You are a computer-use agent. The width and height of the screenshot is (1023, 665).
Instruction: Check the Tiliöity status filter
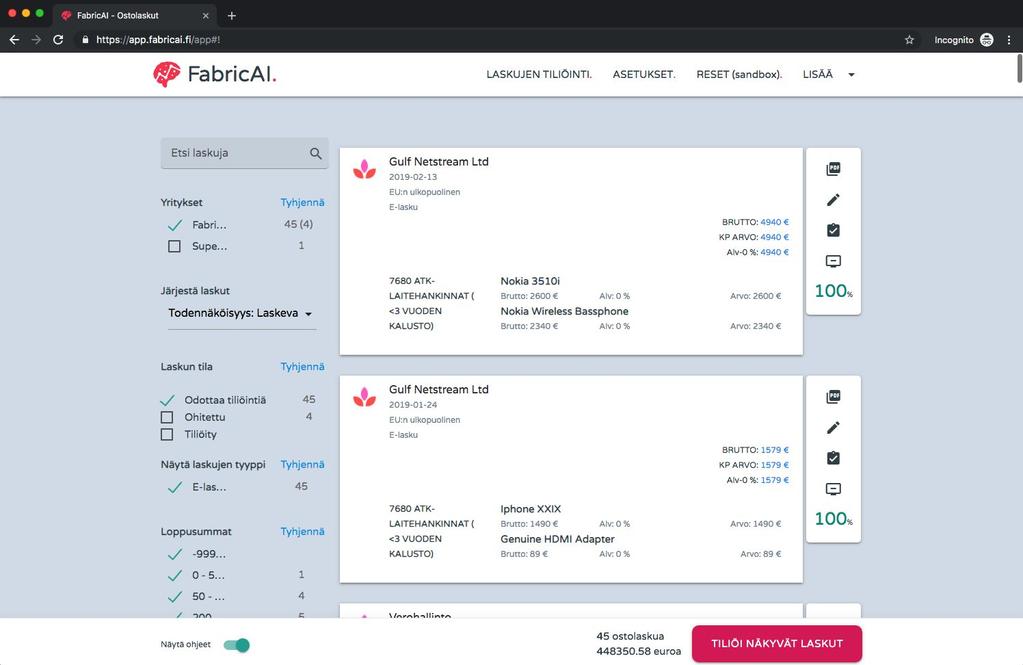point(167,434)
